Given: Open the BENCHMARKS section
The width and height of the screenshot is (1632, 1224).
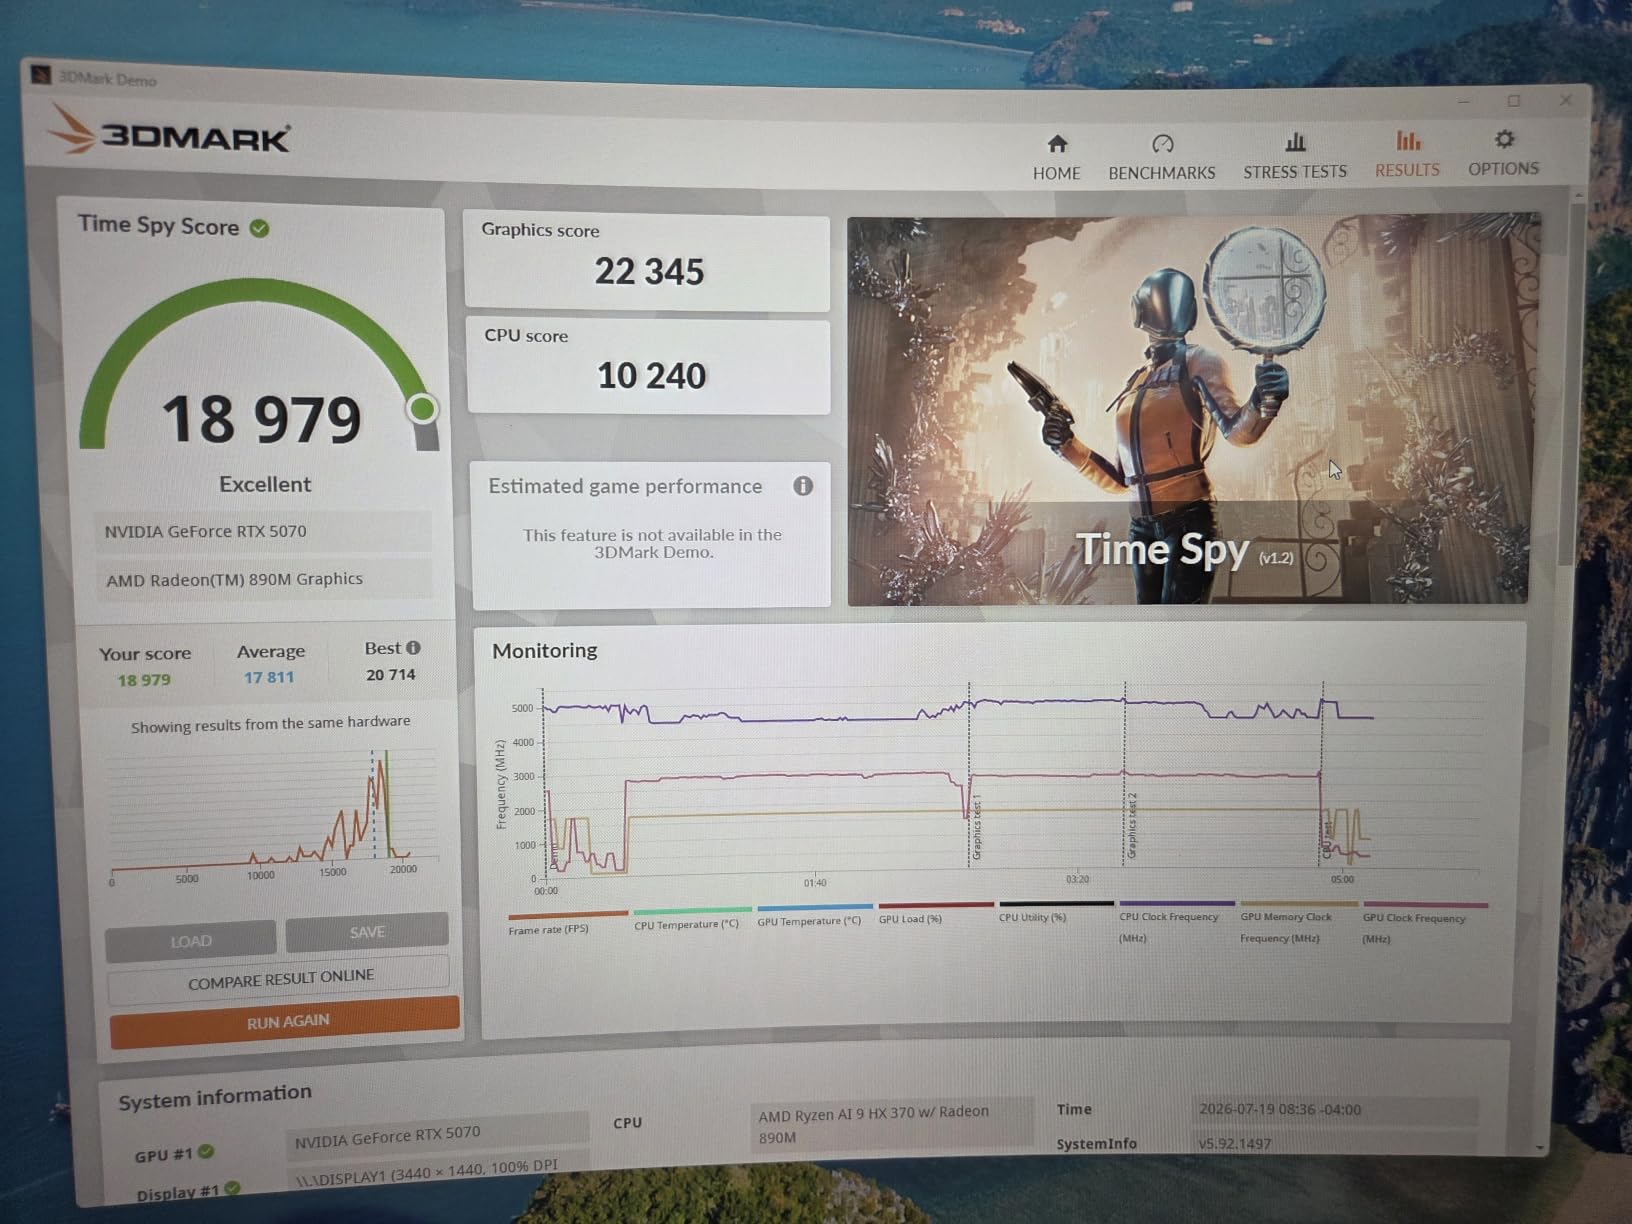Looking at the screenshot, I should [x=1161, y=158].
